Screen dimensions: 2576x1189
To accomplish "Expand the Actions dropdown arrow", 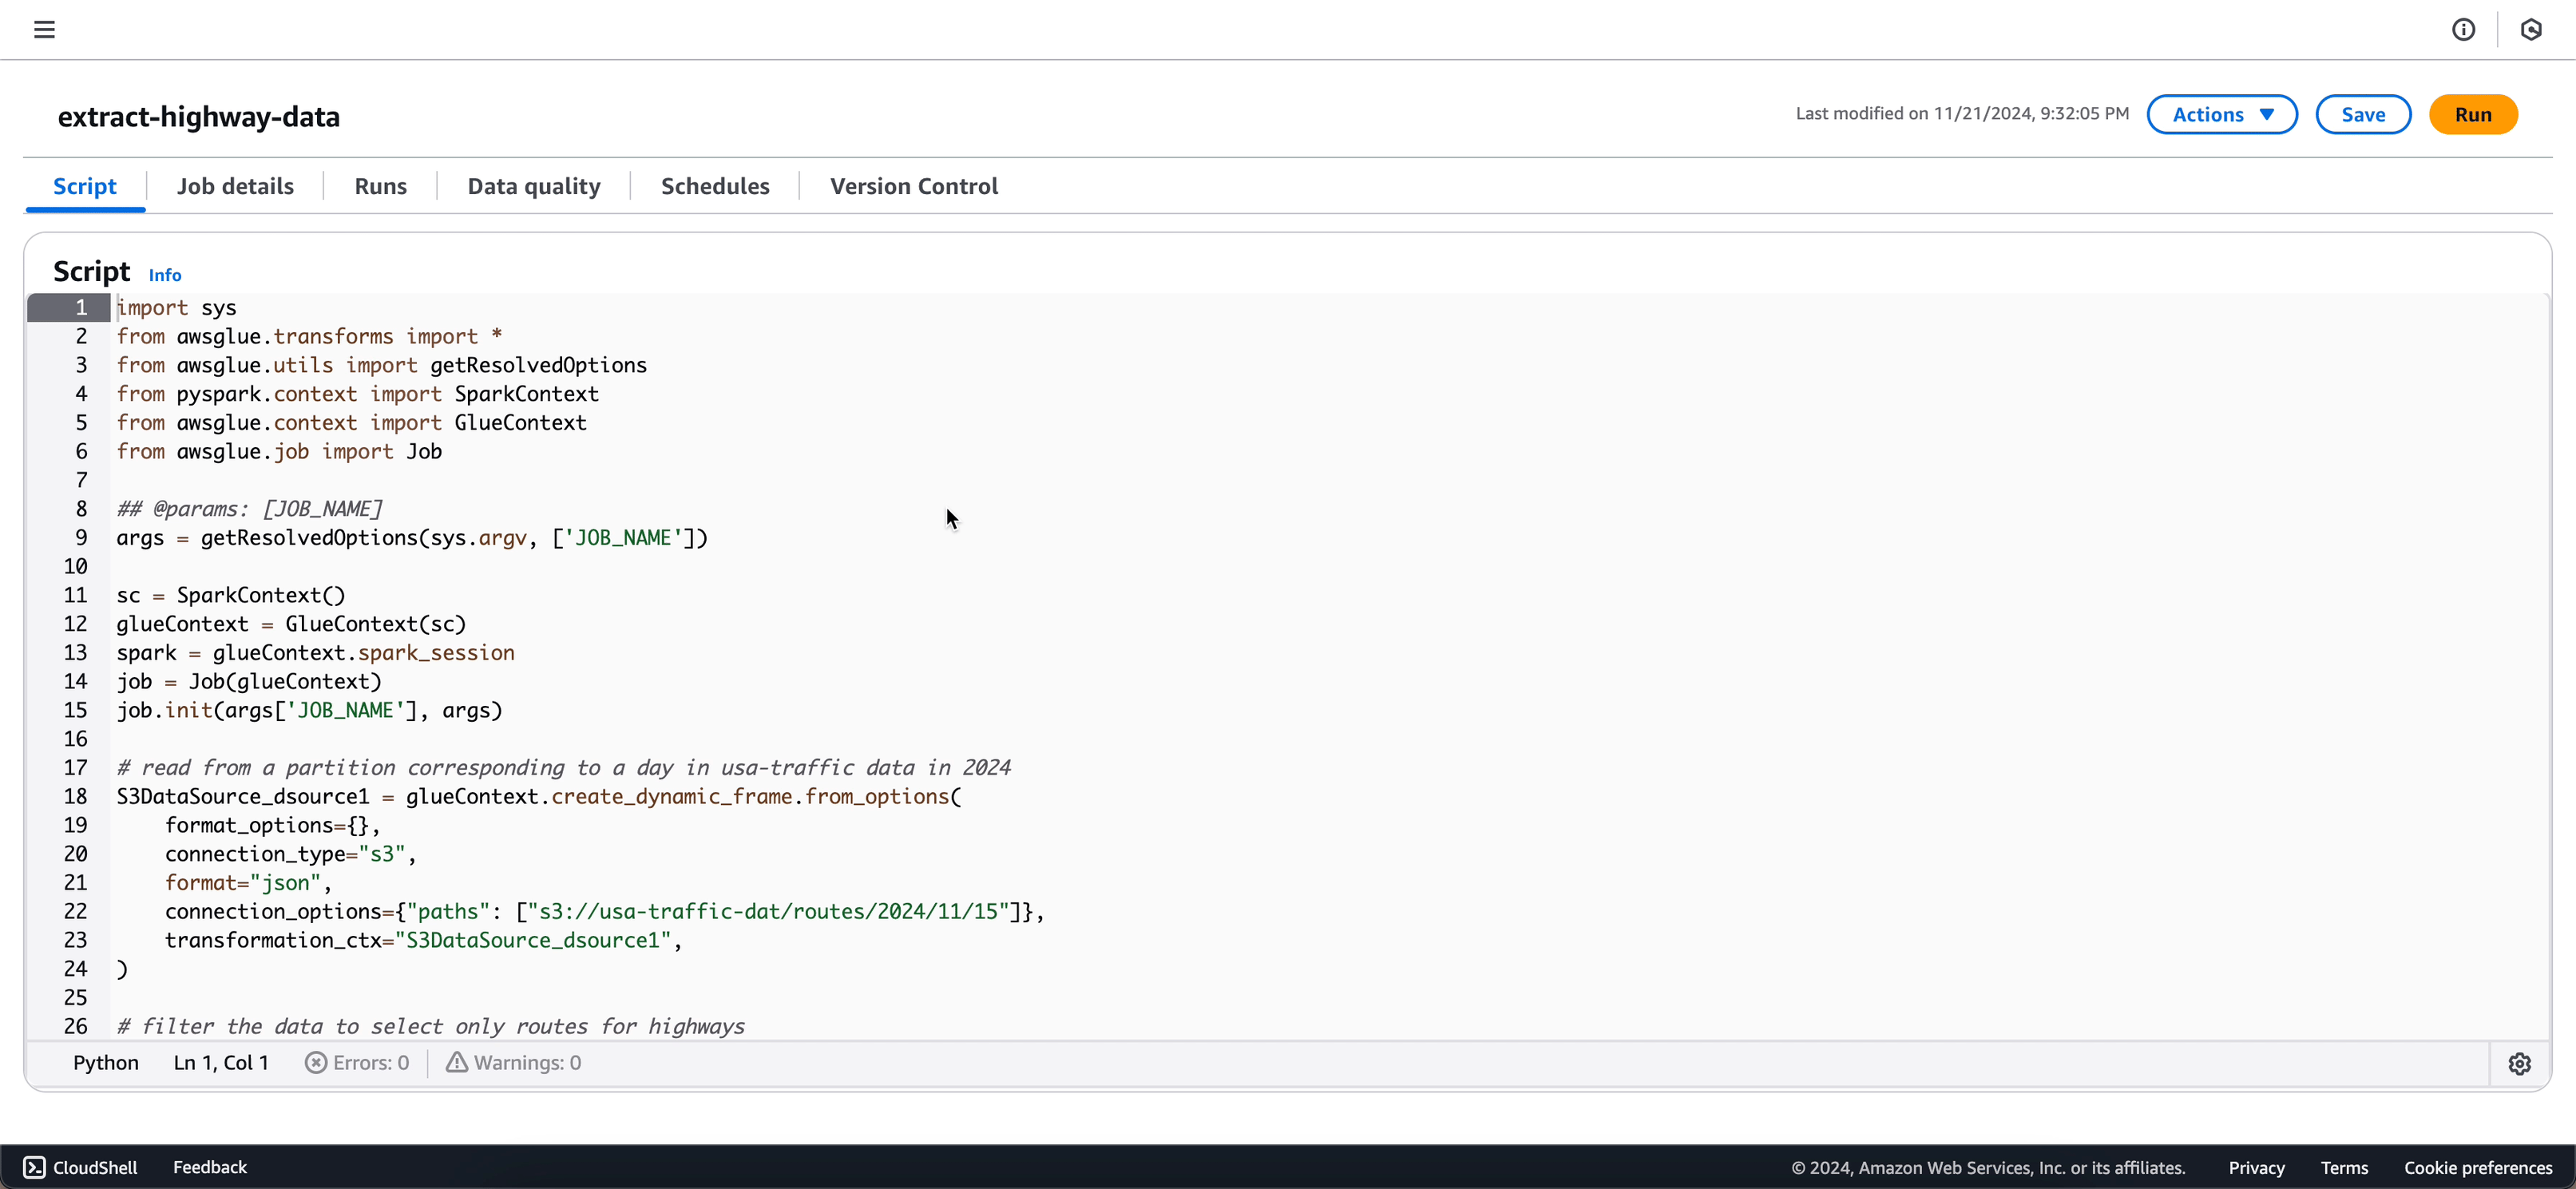I will [2267, 113].
